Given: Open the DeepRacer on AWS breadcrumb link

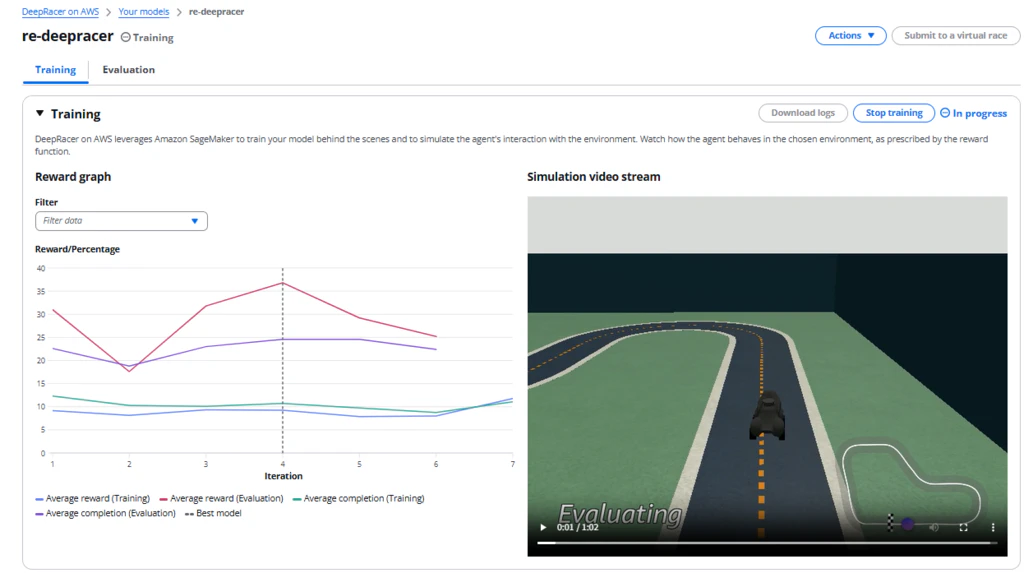Looking at the screenshot, I should [60, 12].
